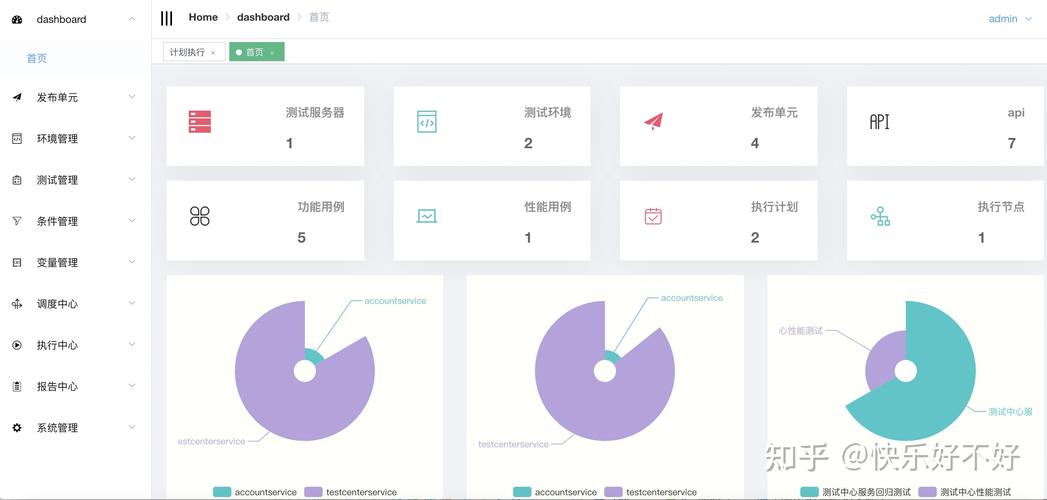This screenshot has width=1047, height=500.
Task: Click the code window icon beside 环境管理
Action: tap(17, 138)
